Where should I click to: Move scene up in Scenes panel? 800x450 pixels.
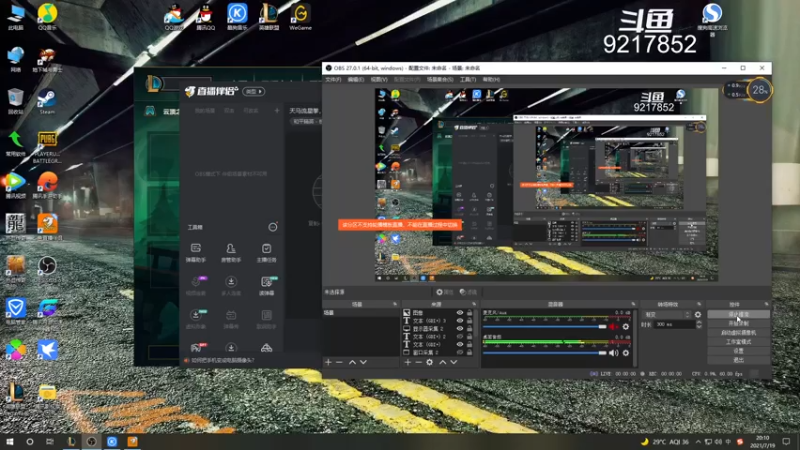tap(352, 362)
